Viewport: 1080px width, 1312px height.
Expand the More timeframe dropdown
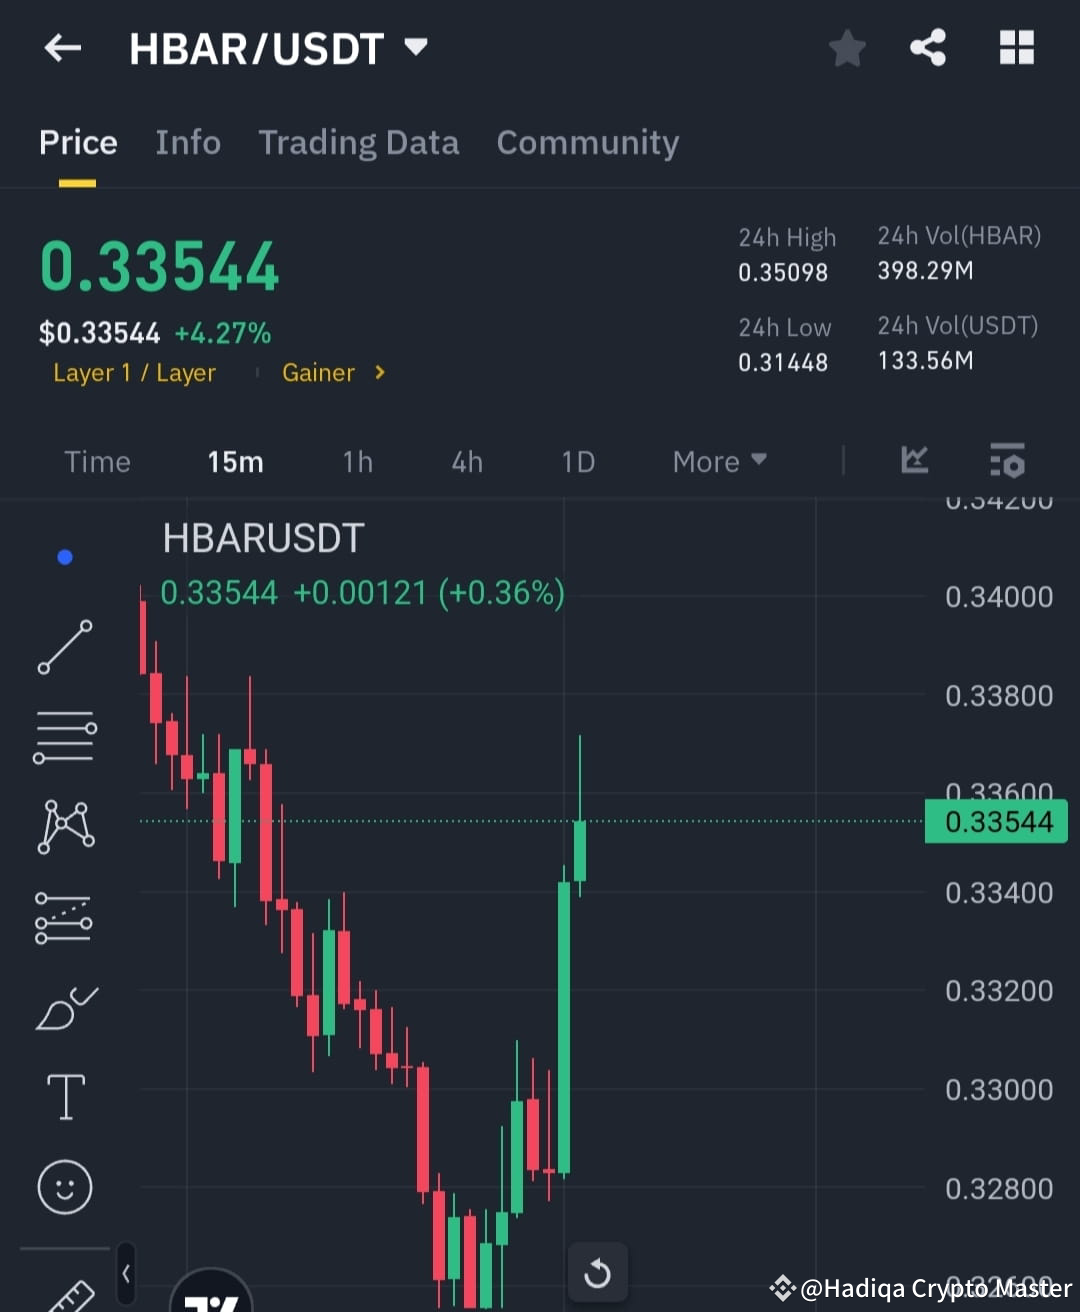[718, 461]
